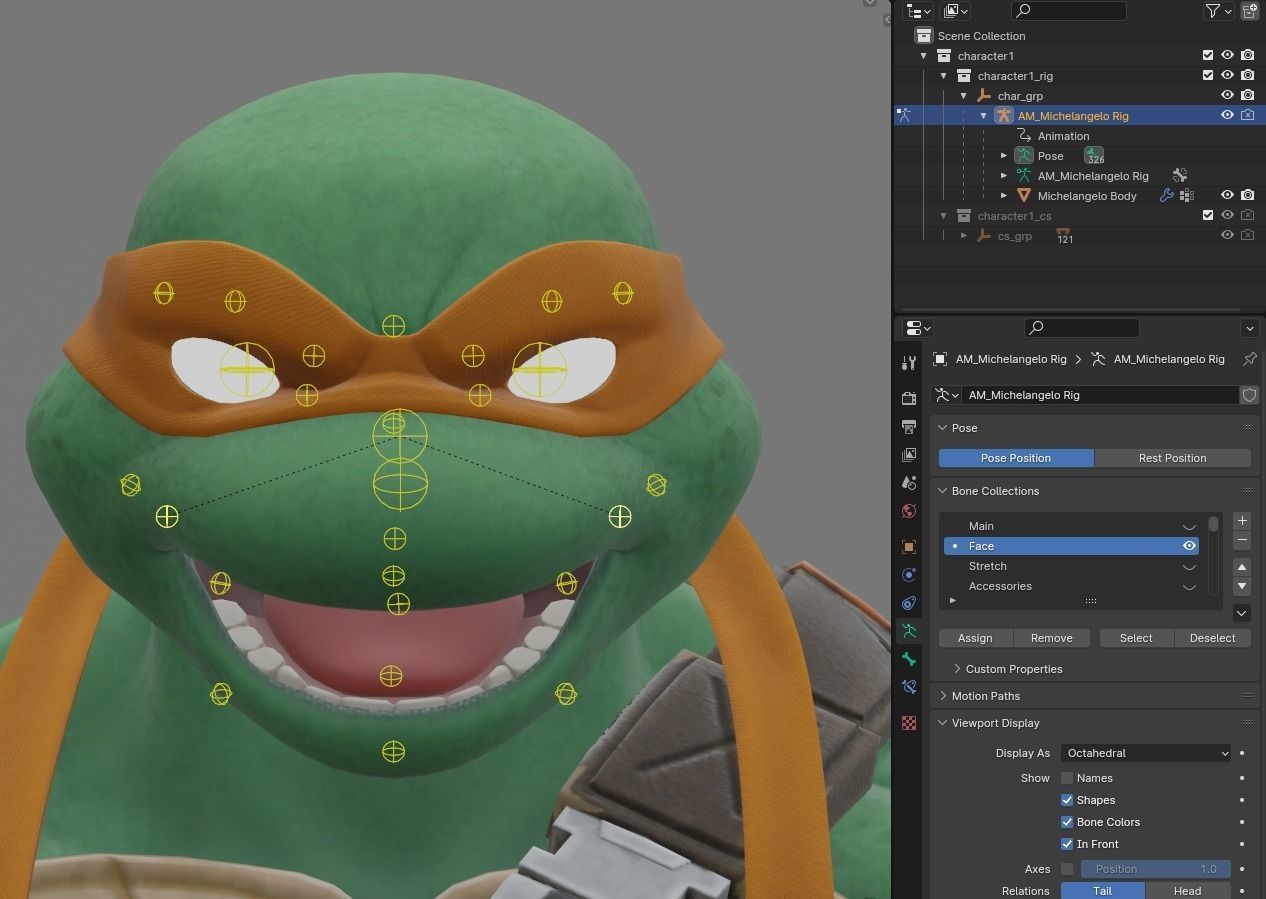1266x899 pixels.
Task: Enable the Axes checkbox
Action: coord(1067,869)
